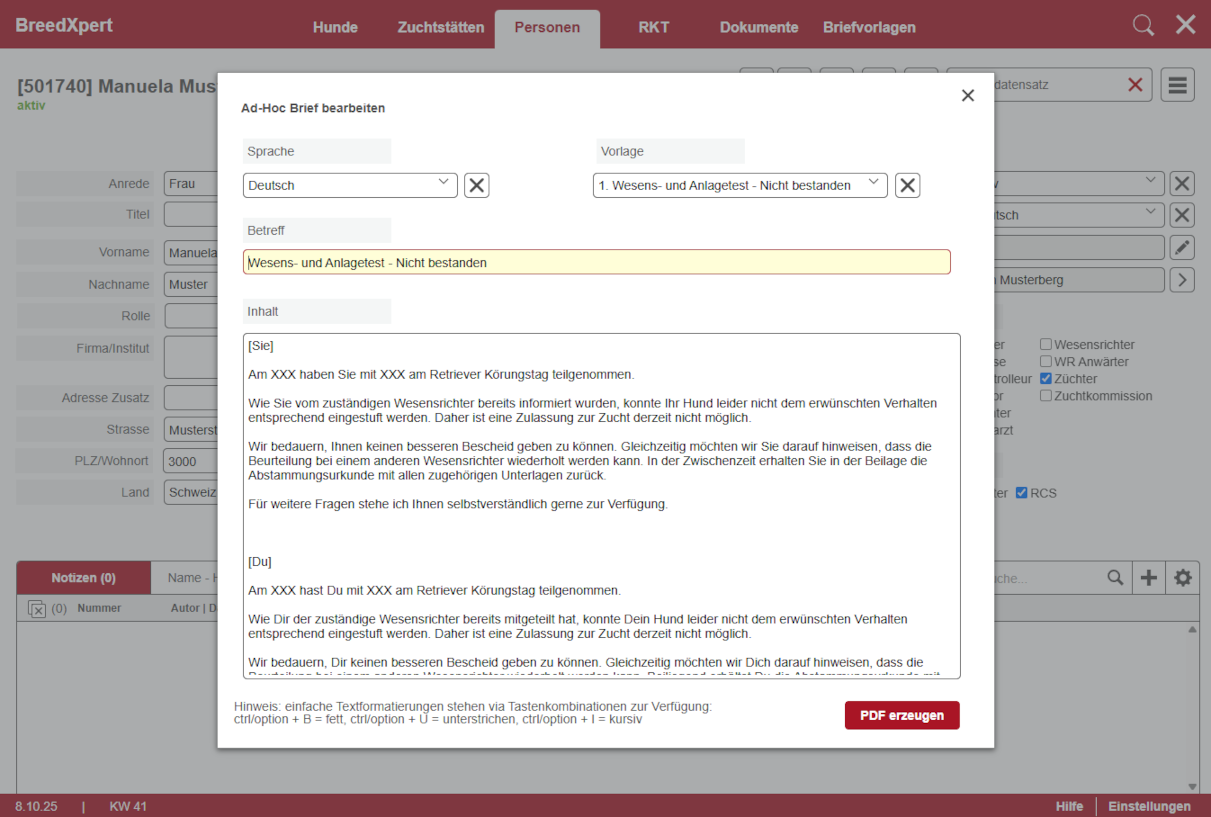Click the pencil edit icon
The width and height of the screenshot is (1211, 817).
tap(1182, 247)
